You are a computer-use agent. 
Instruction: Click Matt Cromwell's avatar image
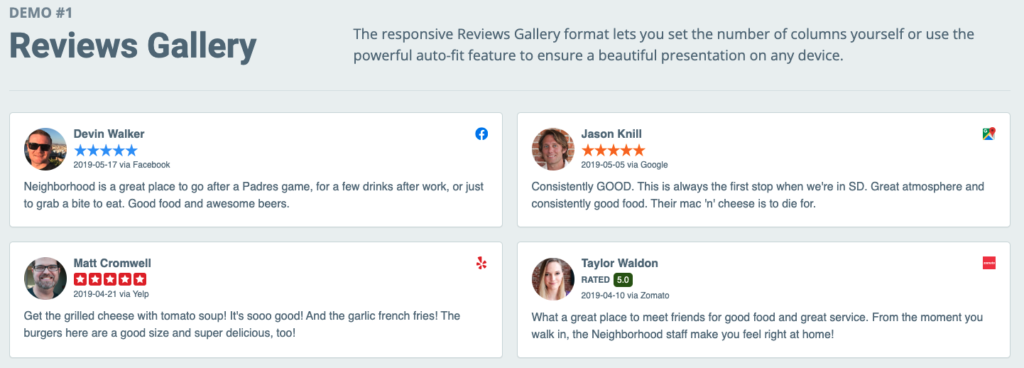(45, 279)
